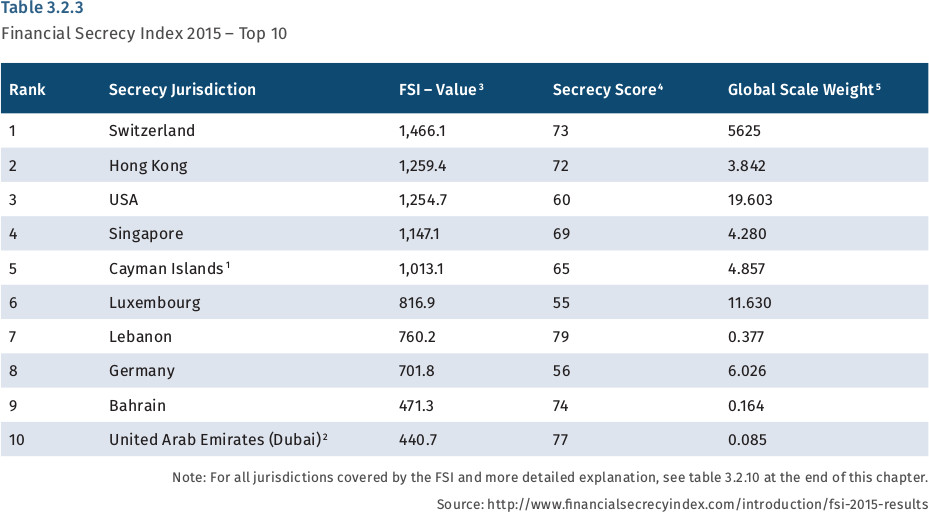Image resolution: width=929 pixels, height=512 pixels.
Task: Click the Germany jurisdiction cell
Action: (142, 371)
